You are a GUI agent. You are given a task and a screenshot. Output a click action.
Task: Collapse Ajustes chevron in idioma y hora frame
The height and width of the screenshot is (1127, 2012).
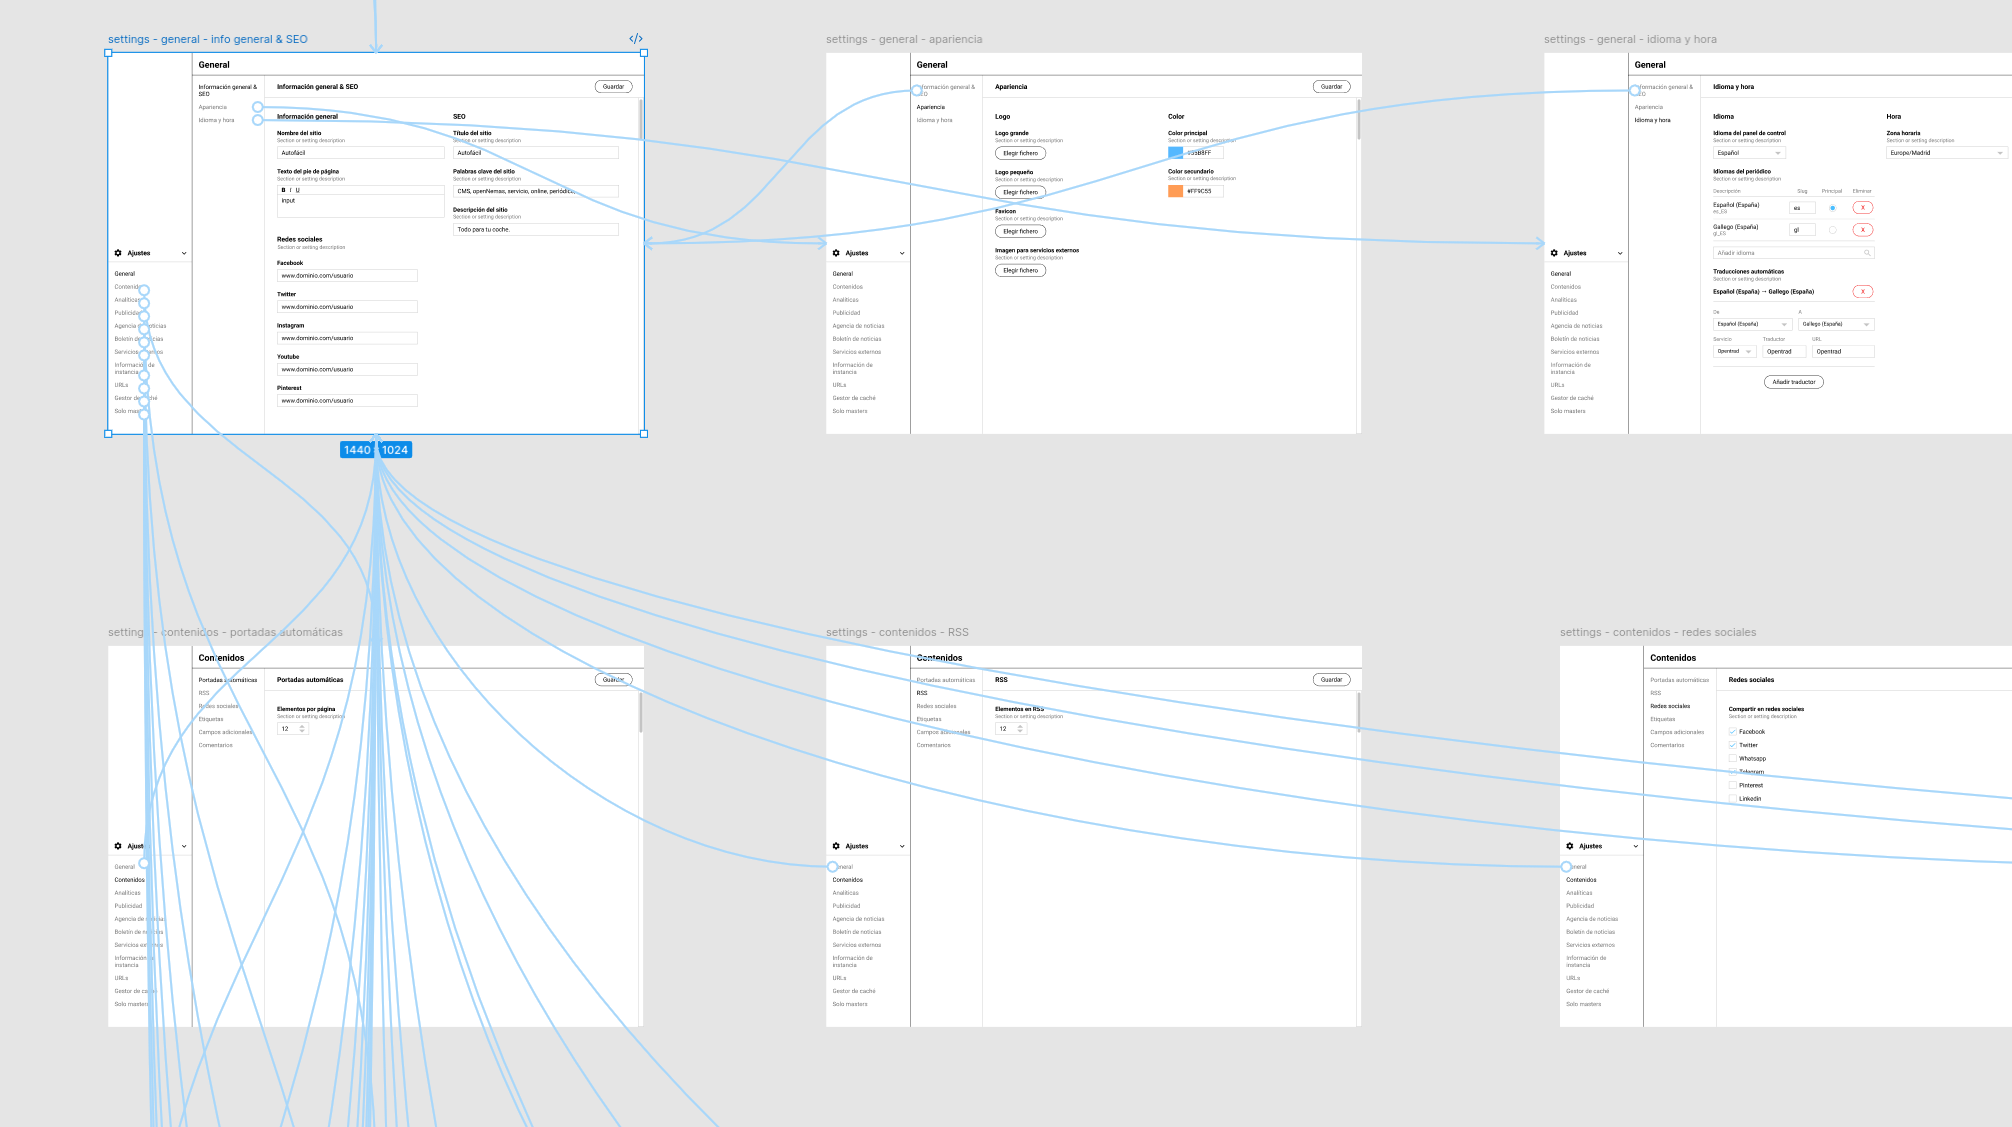point(1620,253)
